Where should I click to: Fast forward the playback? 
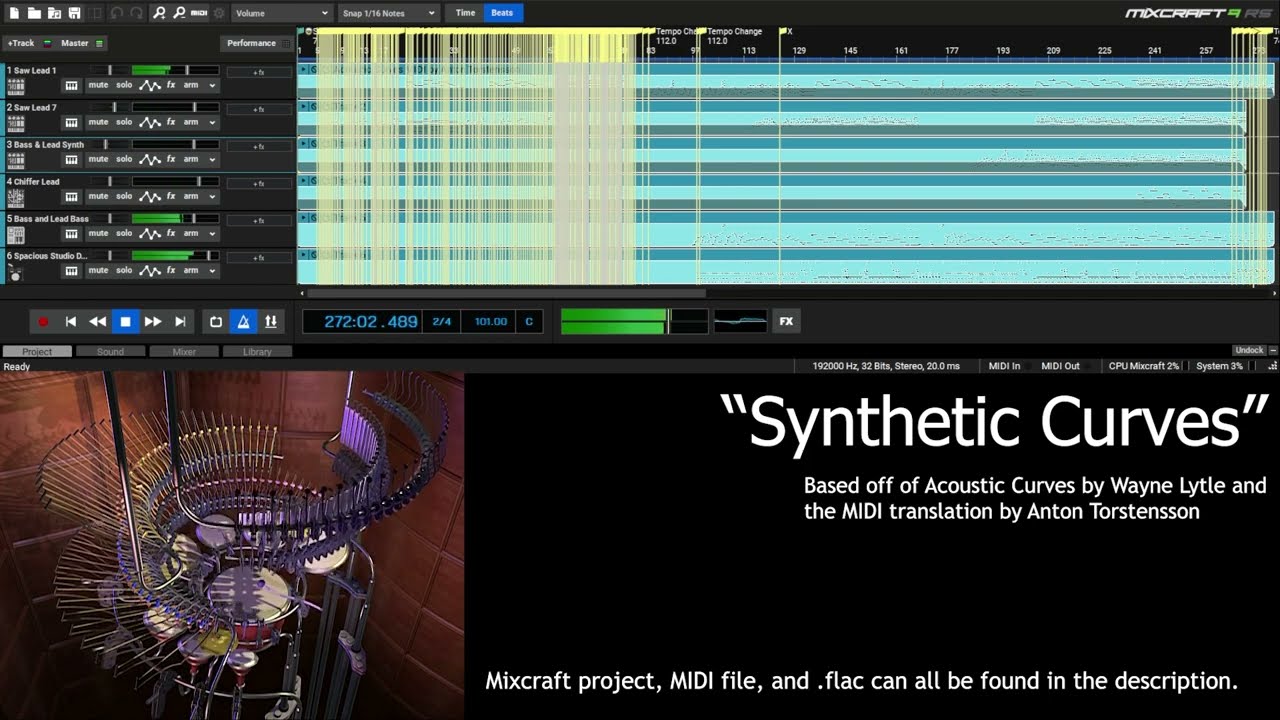[x=153, y=321]
